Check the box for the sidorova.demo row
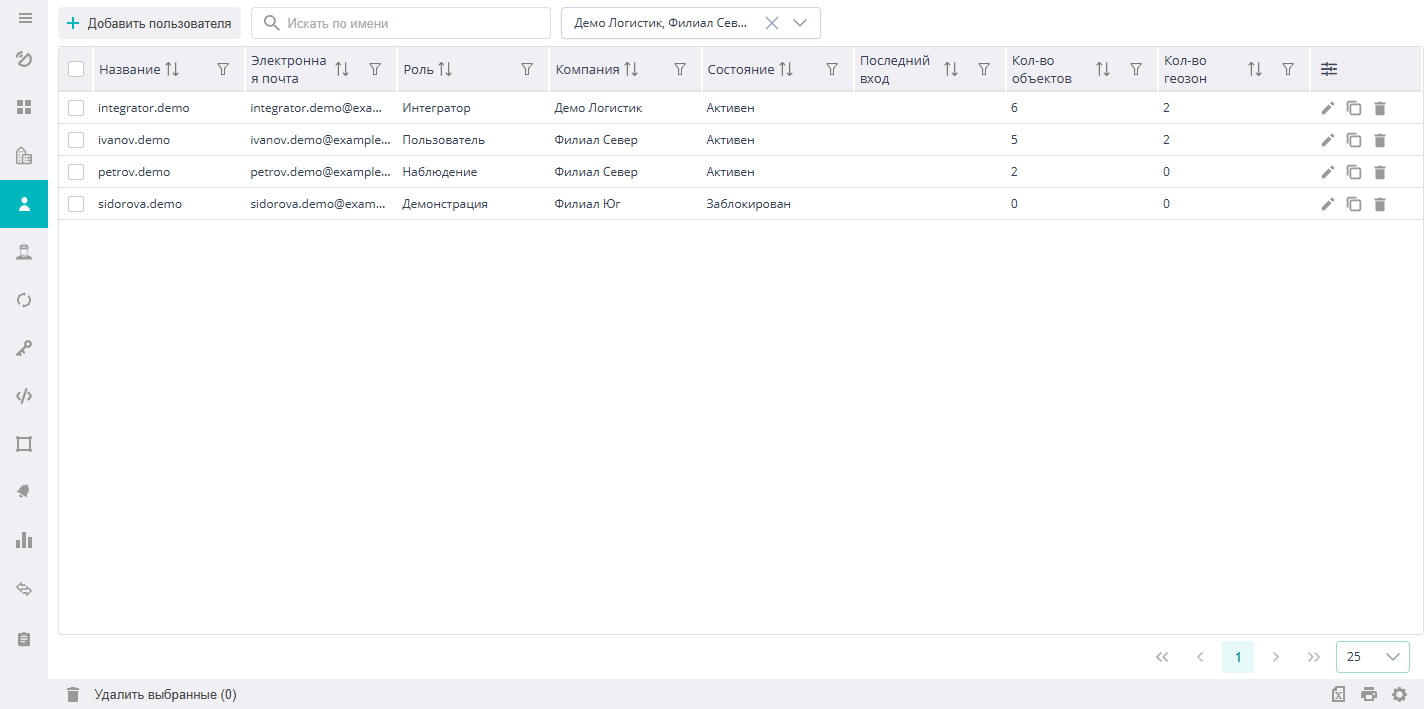Screen dimensions: 1424x709 [x=76, y=204]
